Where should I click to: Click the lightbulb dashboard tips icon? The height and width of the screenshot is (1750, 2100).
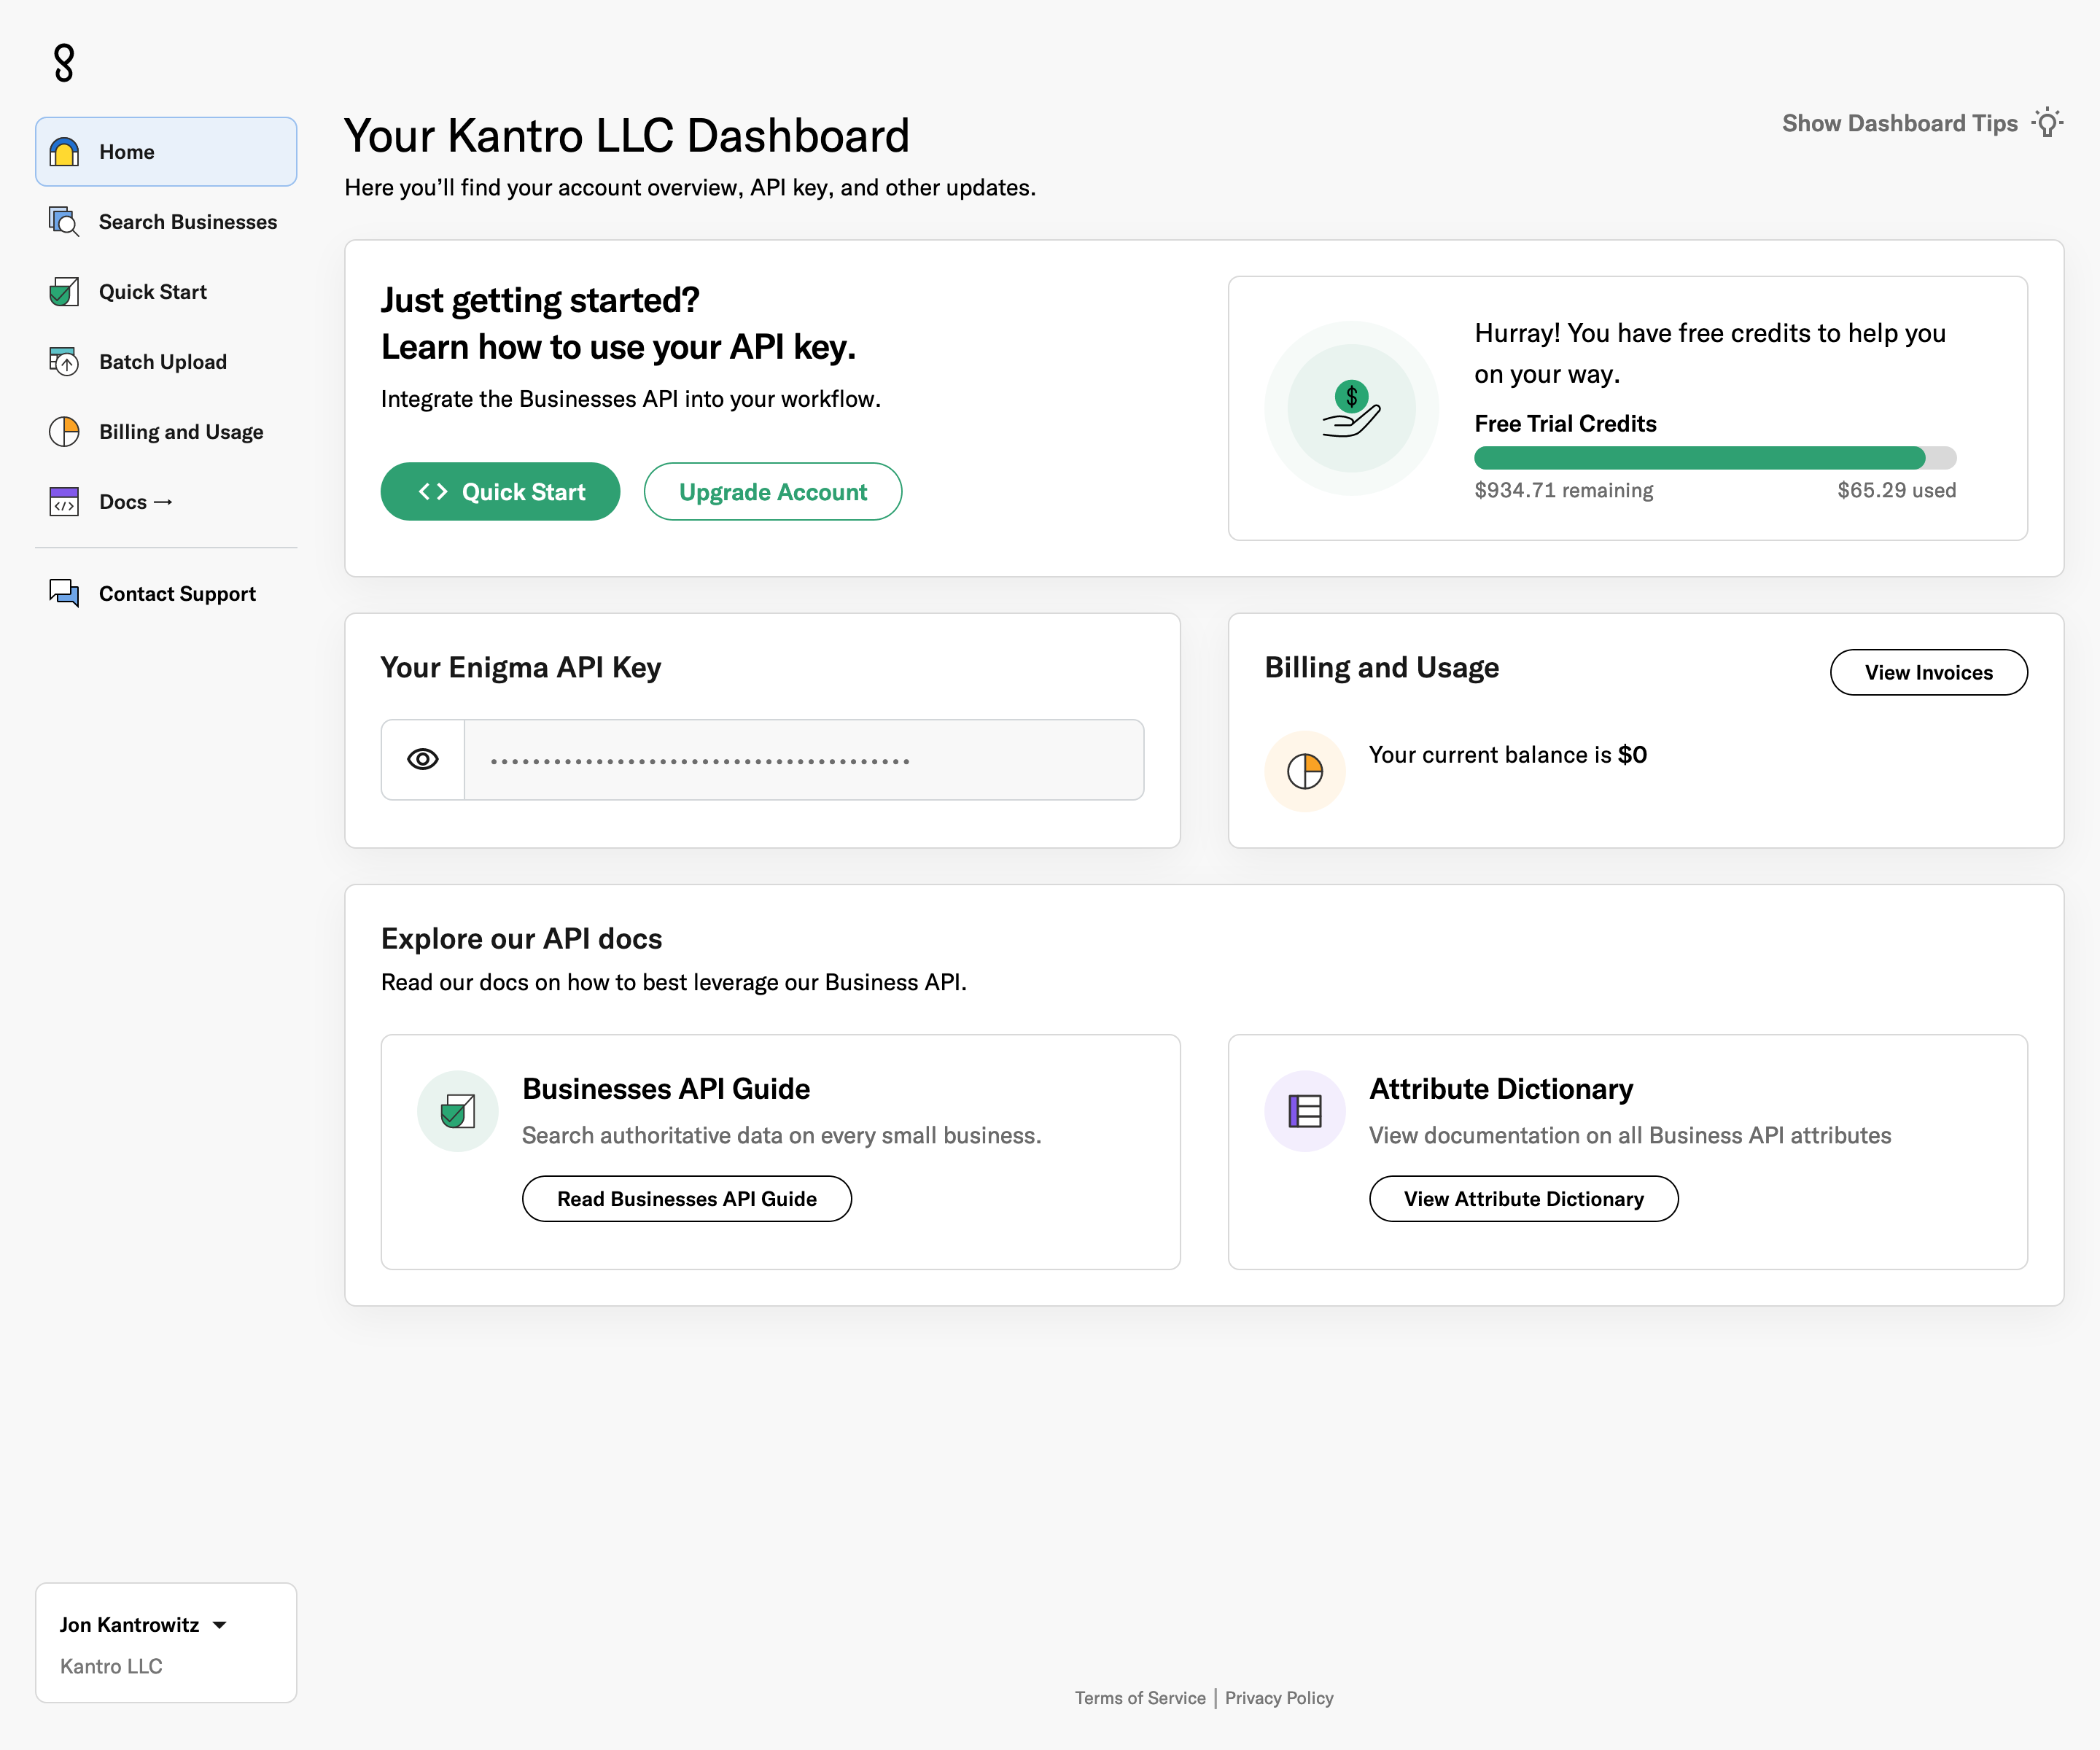click(2047, 123)
